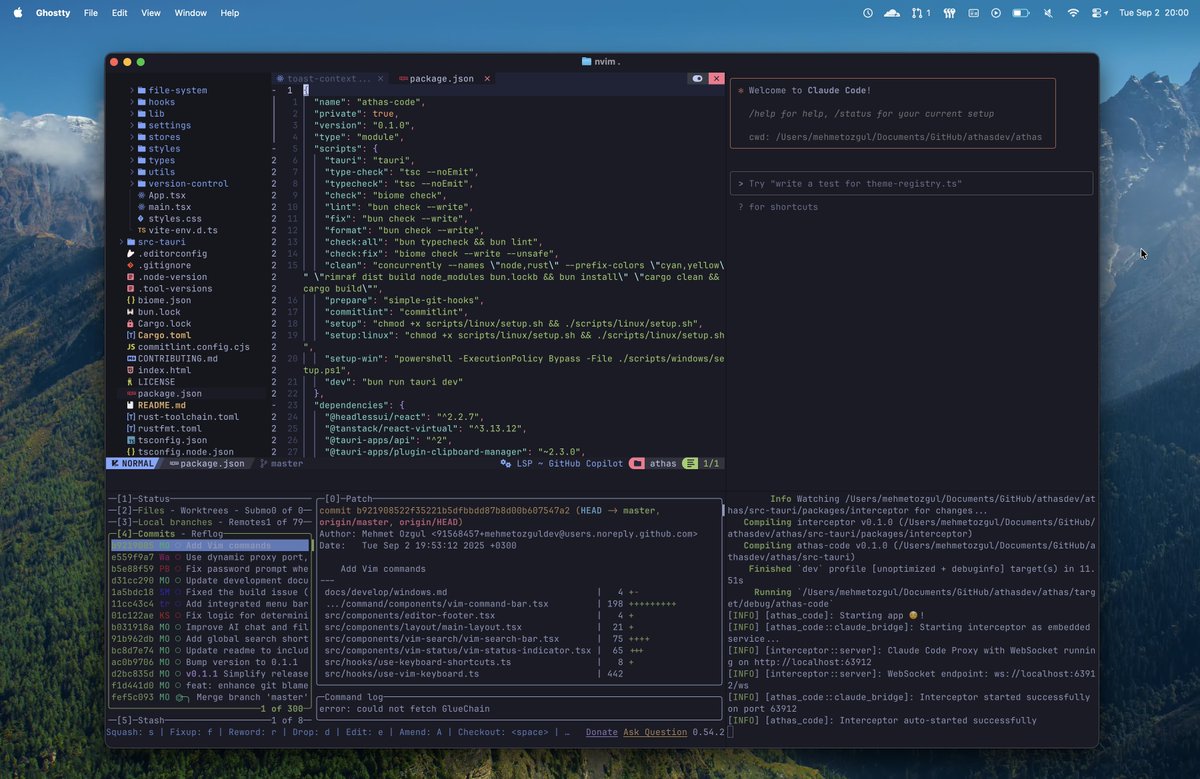
Task: Click the biome.json braces icon
Action: [131, 300]
